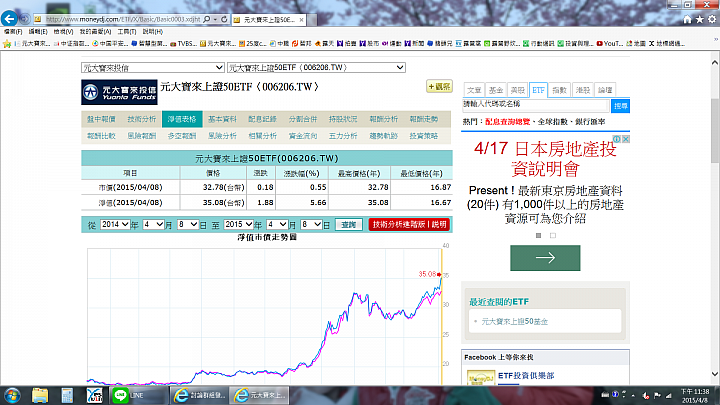Open favorites star icon at top right
Image resolution: width=720 pixels, height=405 pixels.
click(x=699, y=19)
